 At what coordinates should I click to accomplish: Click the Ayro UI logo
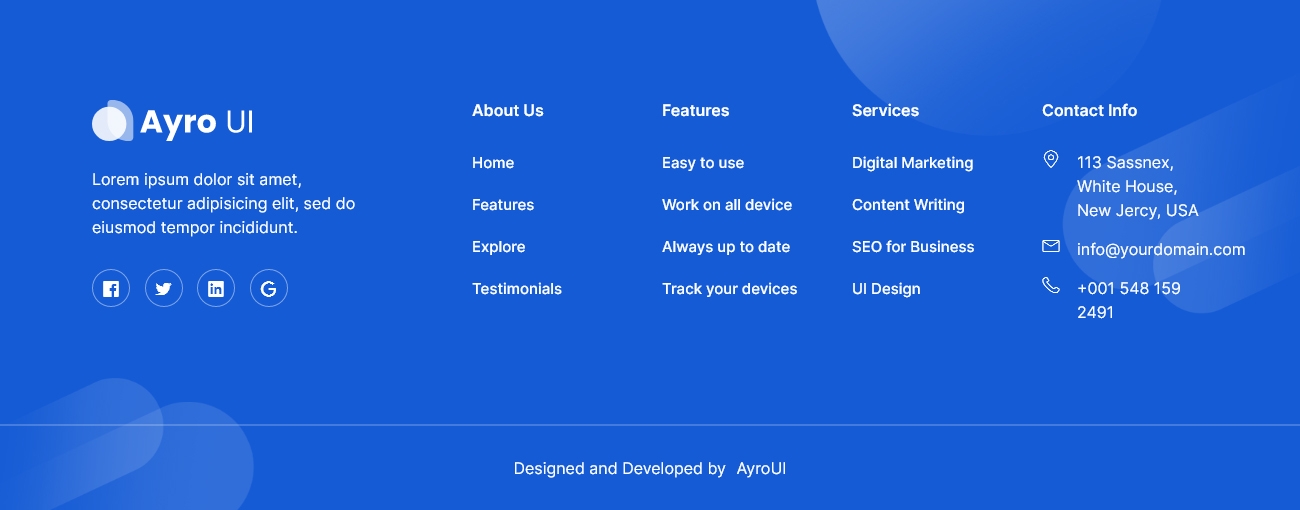(173, 121)
